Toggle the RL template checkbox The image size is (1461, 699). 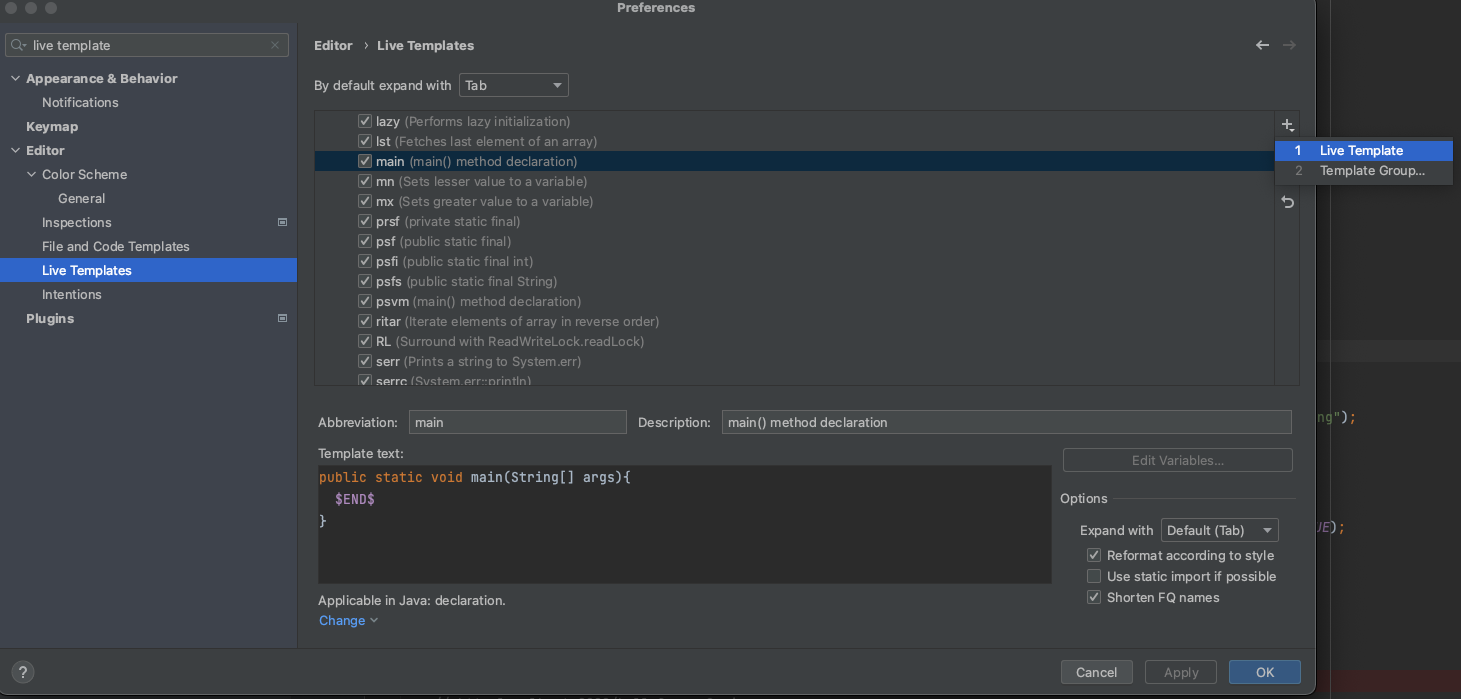(x=365, y=341)
